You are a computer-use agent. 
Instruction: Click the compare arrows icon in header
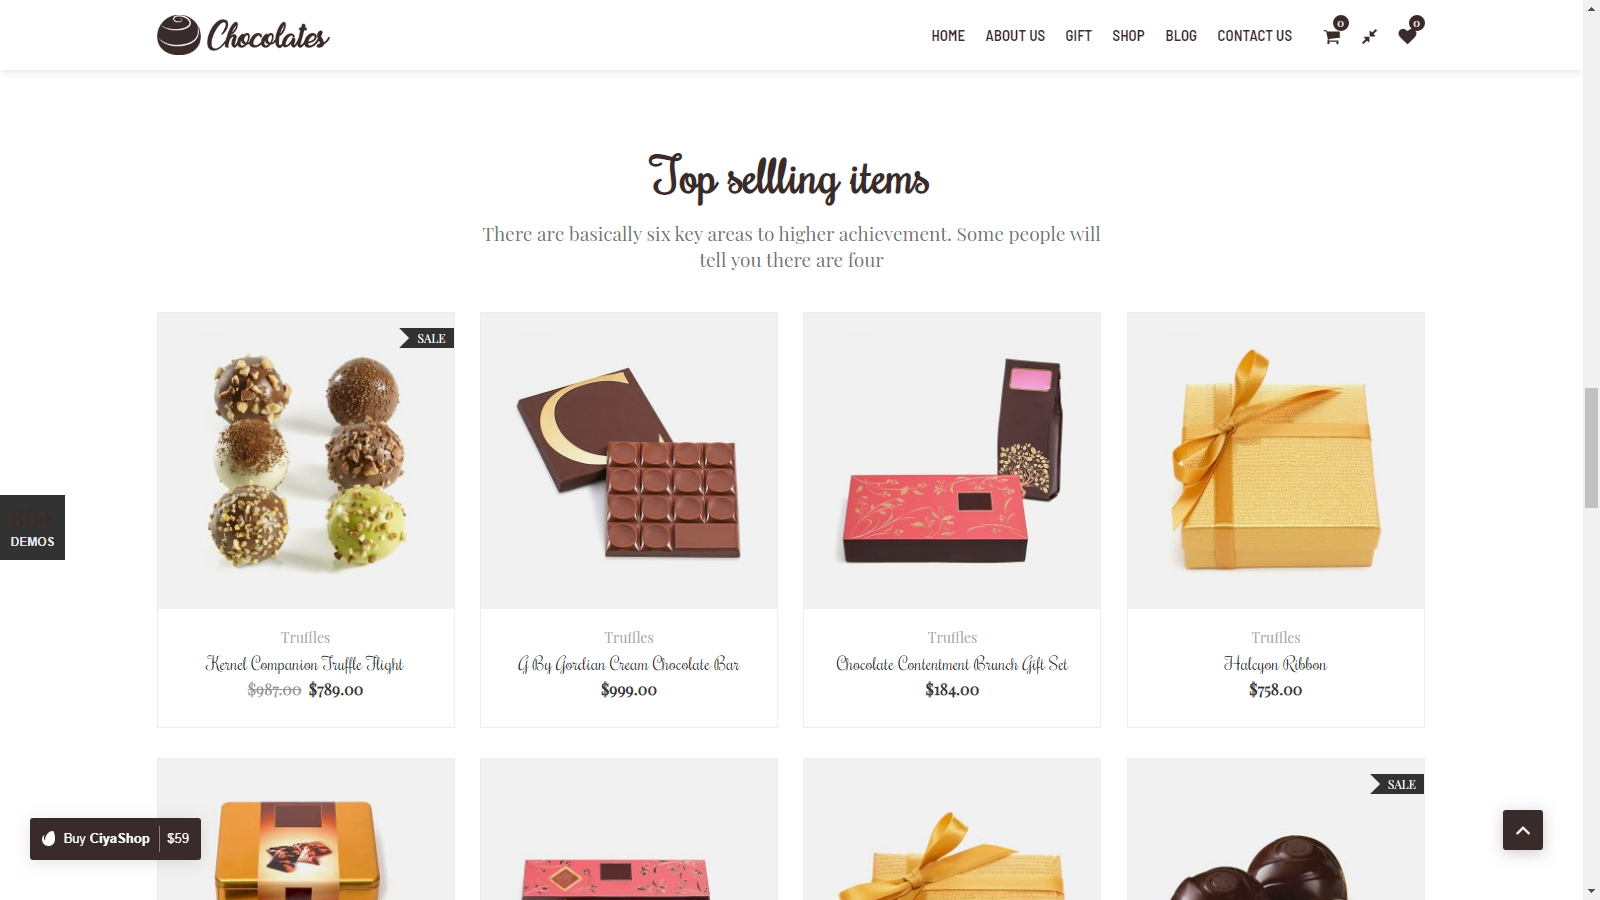(x=1369, y=36)
